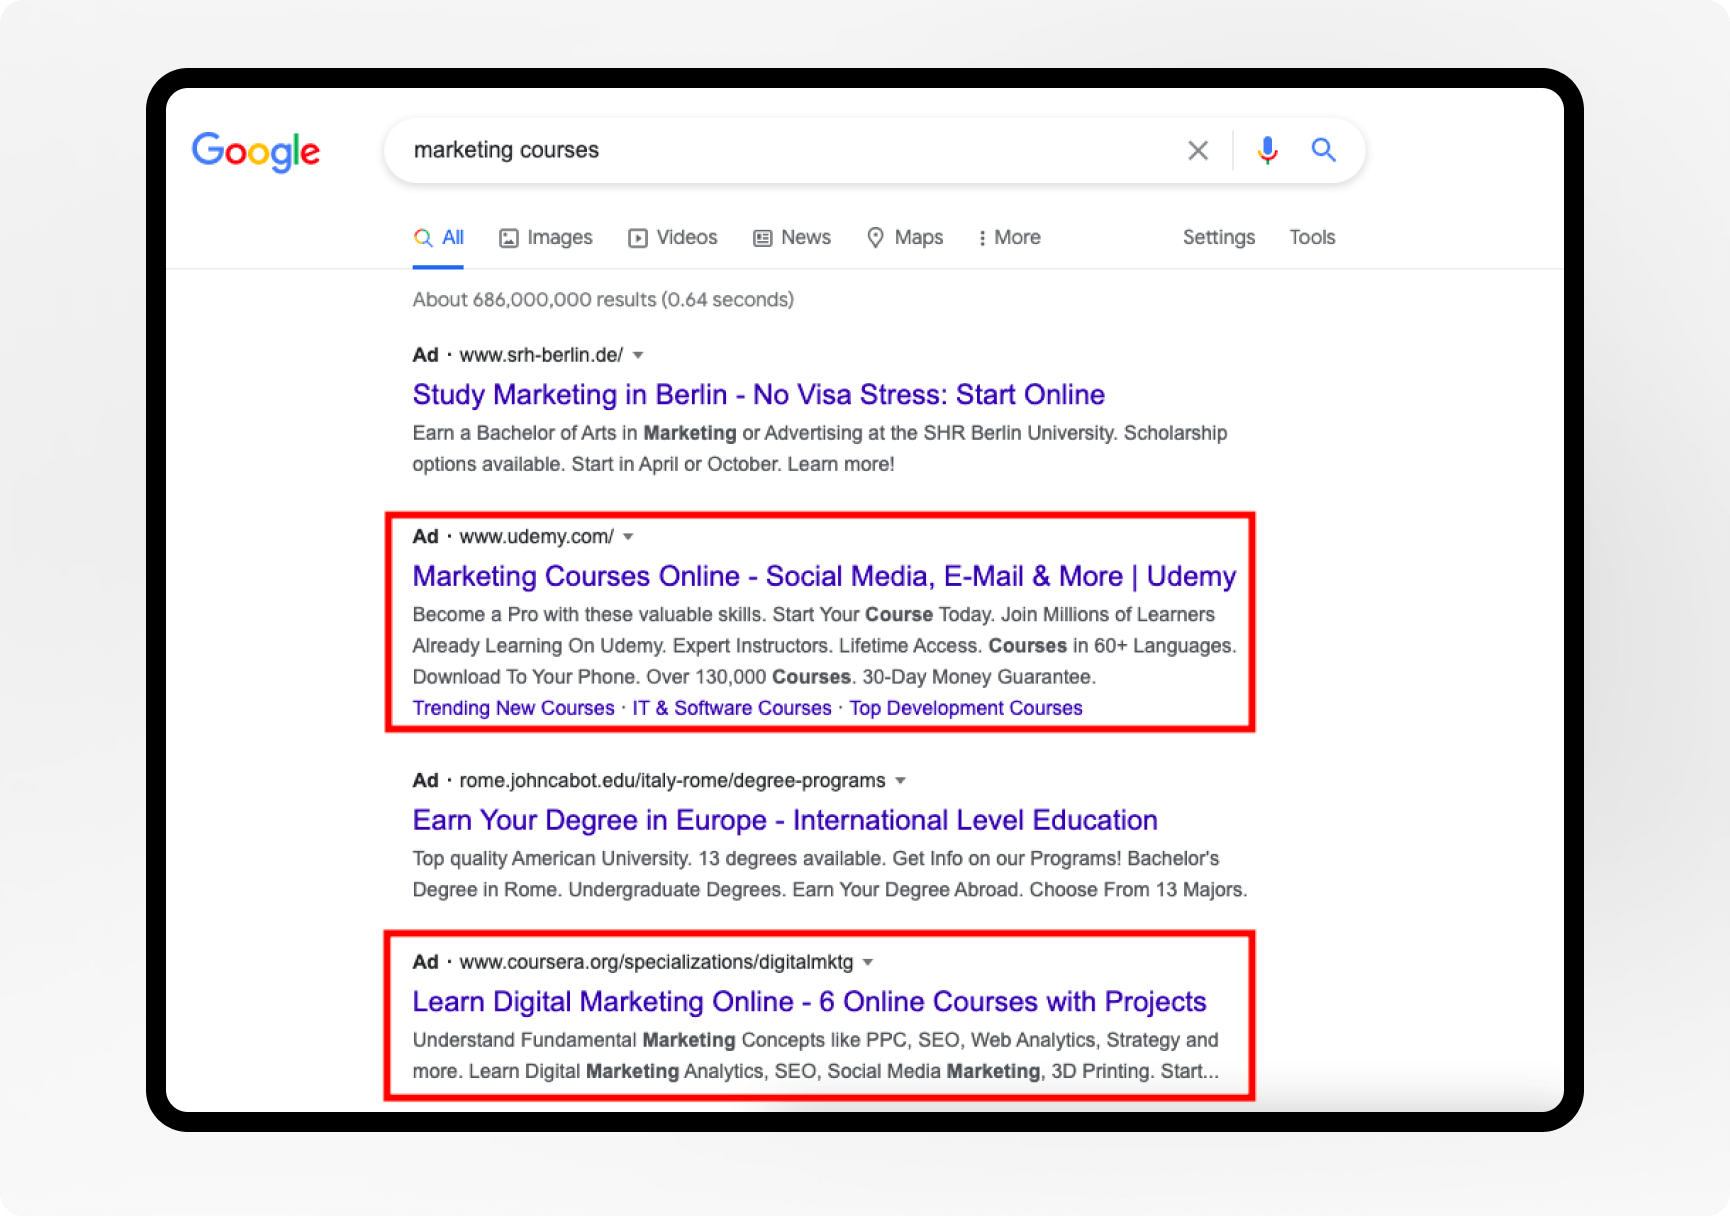Open Earn Your Degree in Europe ad
1730x1216 pixels.
point(785,820)
